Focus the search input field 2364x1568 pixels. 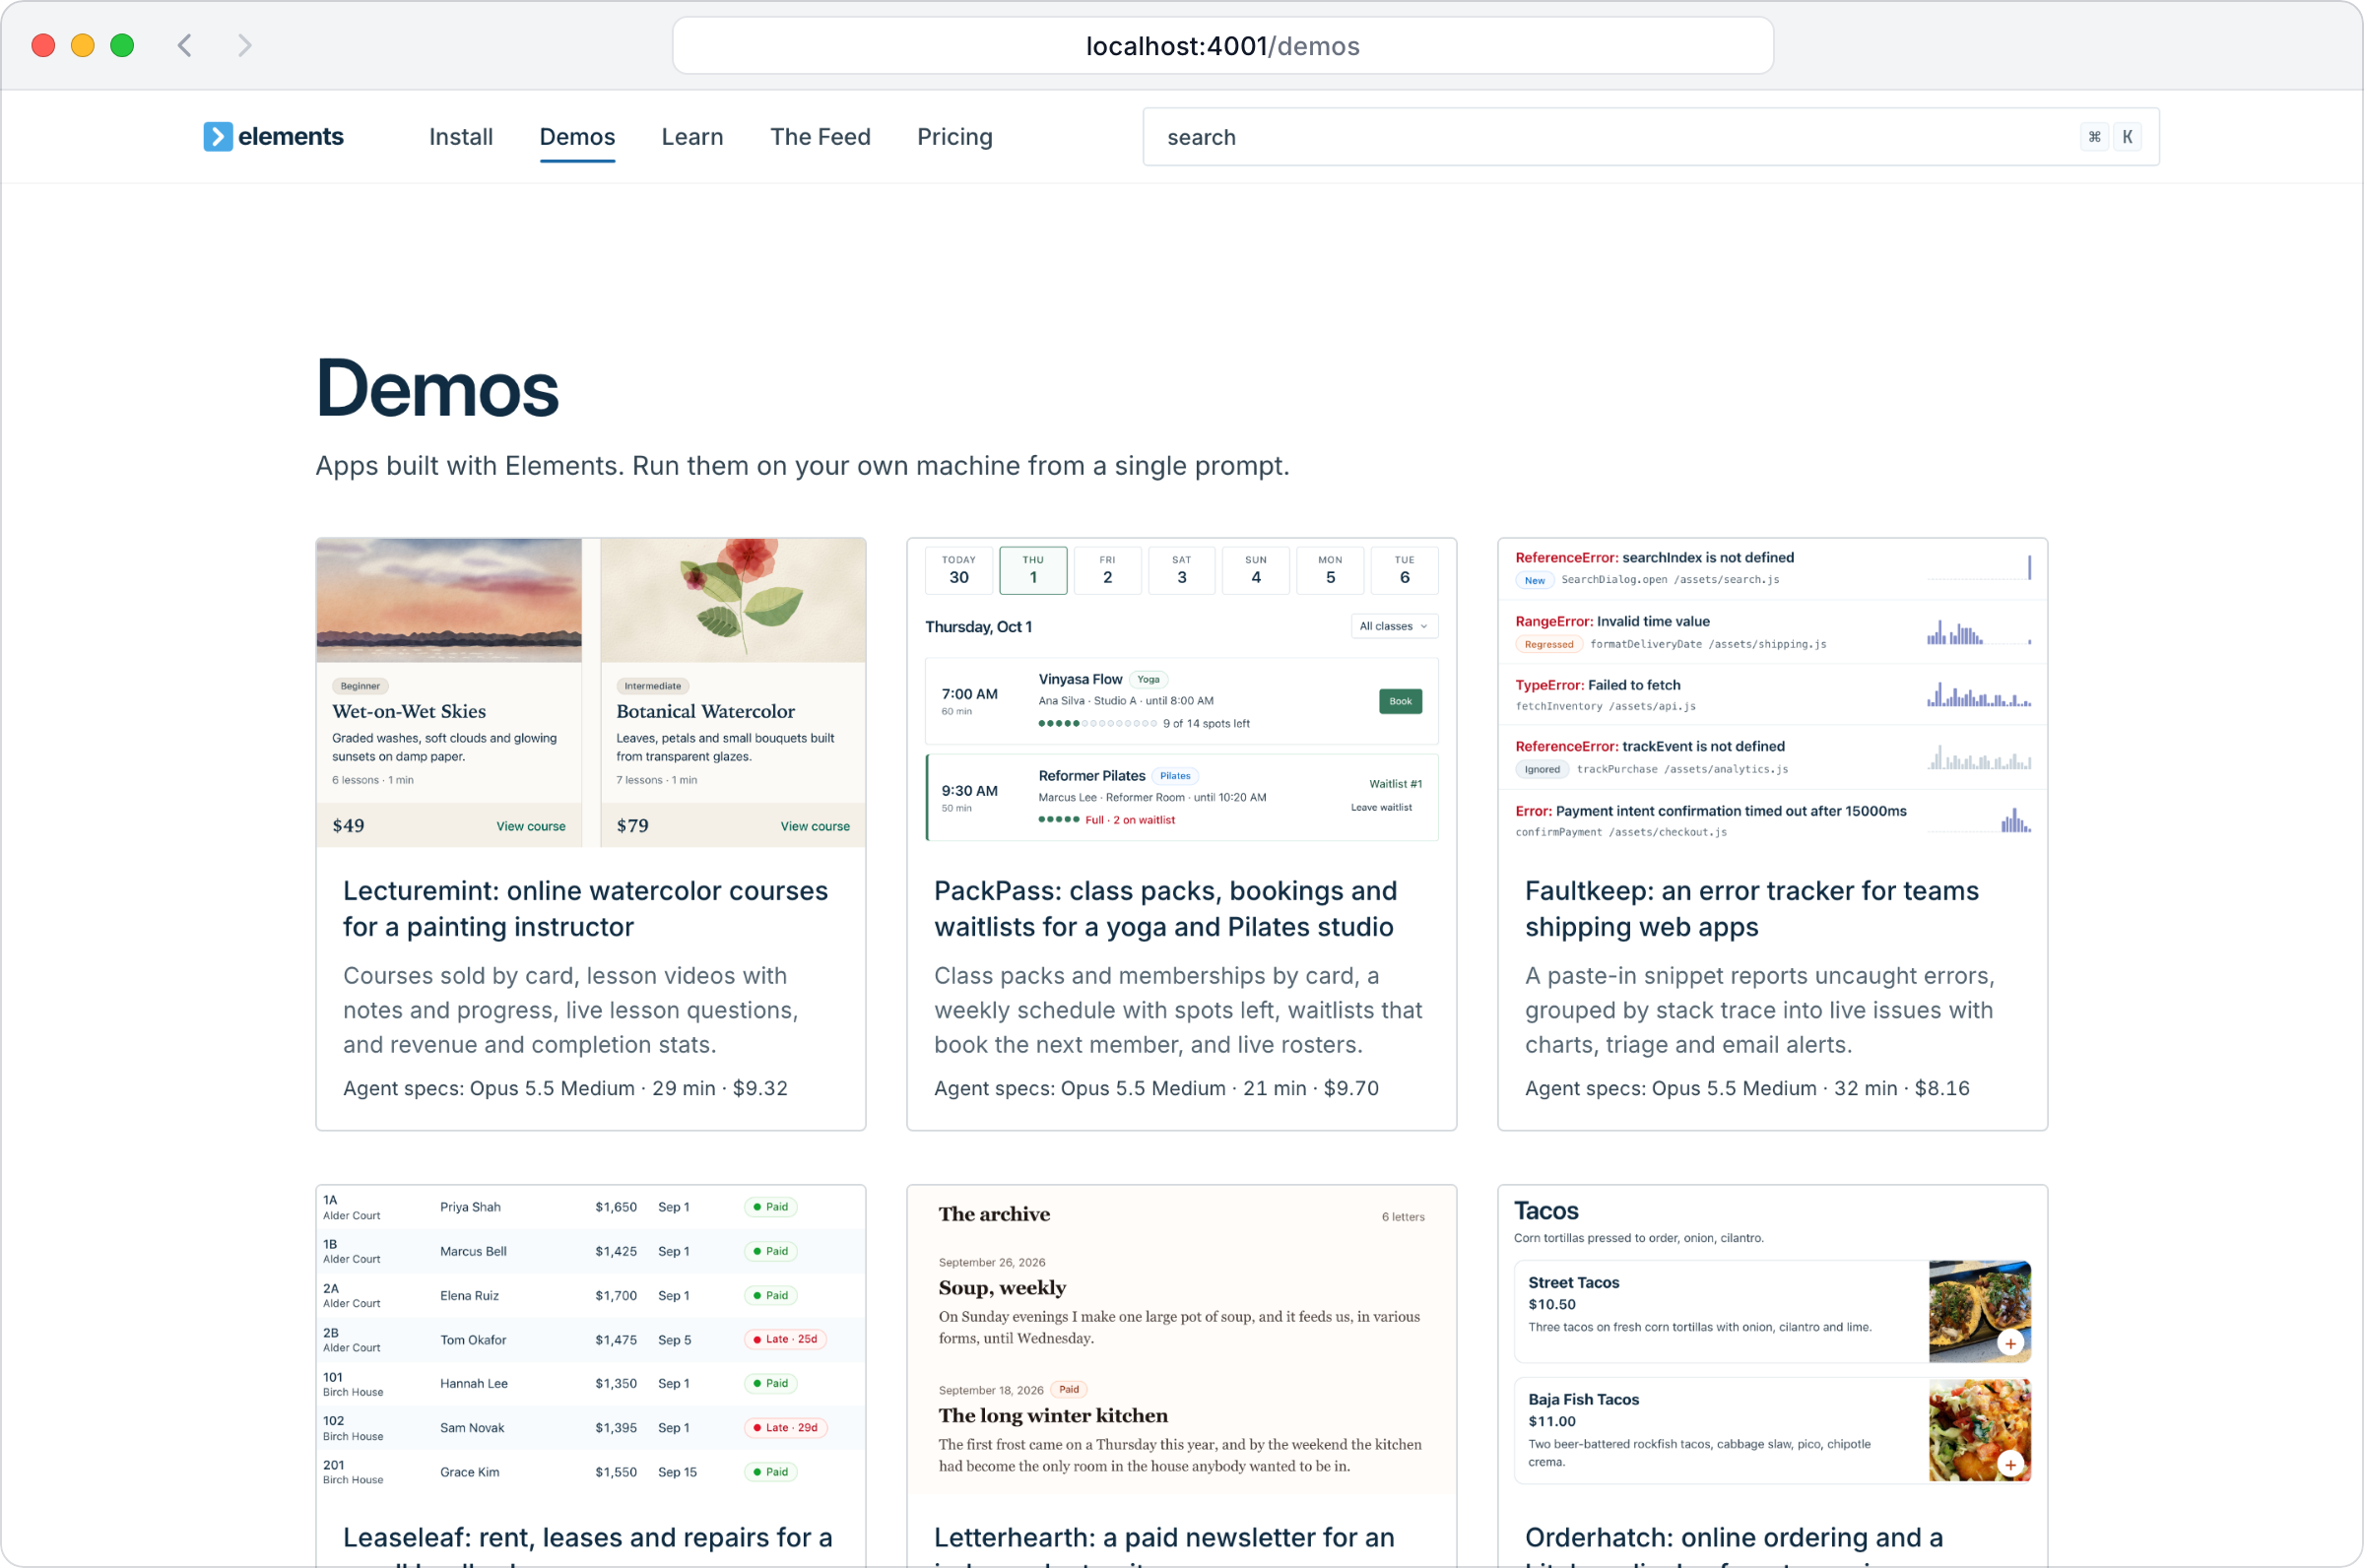pos(1650,137)
